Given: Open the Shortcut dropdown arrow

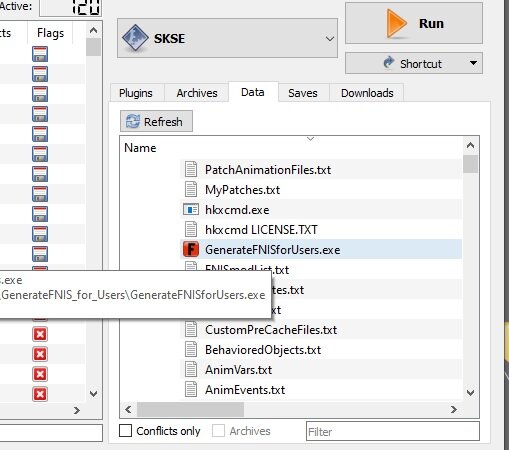Looking at the screenshot, I should click(x=473, y=63).
